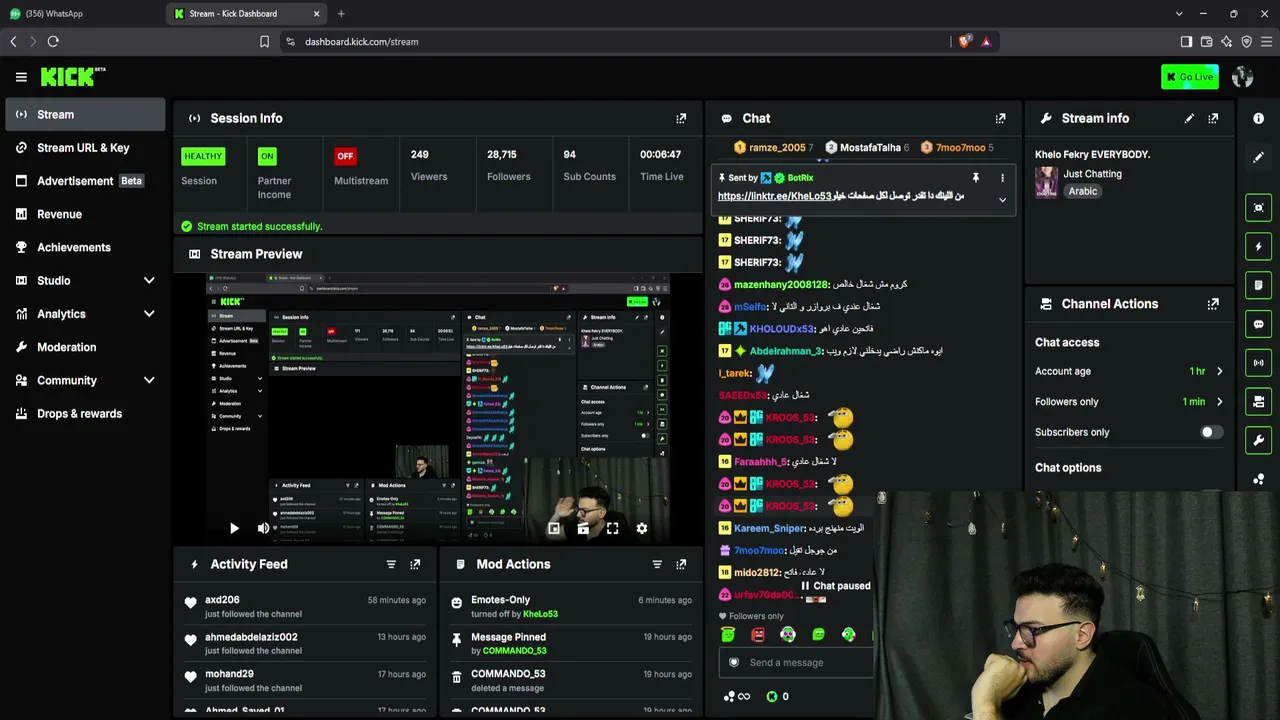This screenshot has height=720, width=1280.
Task: Toggle the channel actions widget icon
Action: click(1258, 402)
